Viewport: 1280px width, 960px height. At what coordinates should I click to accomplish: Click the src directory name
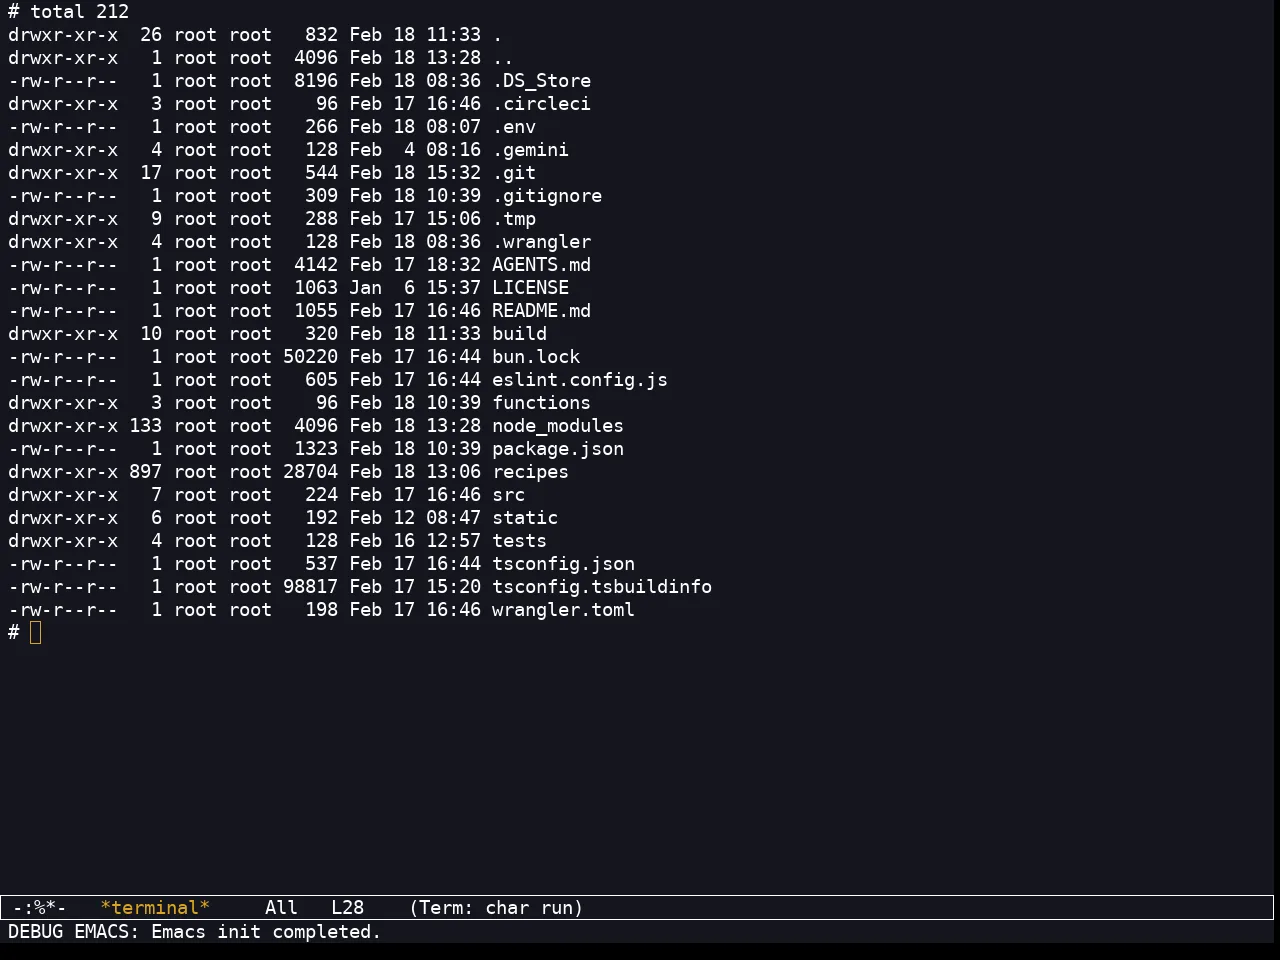[508, 495]
